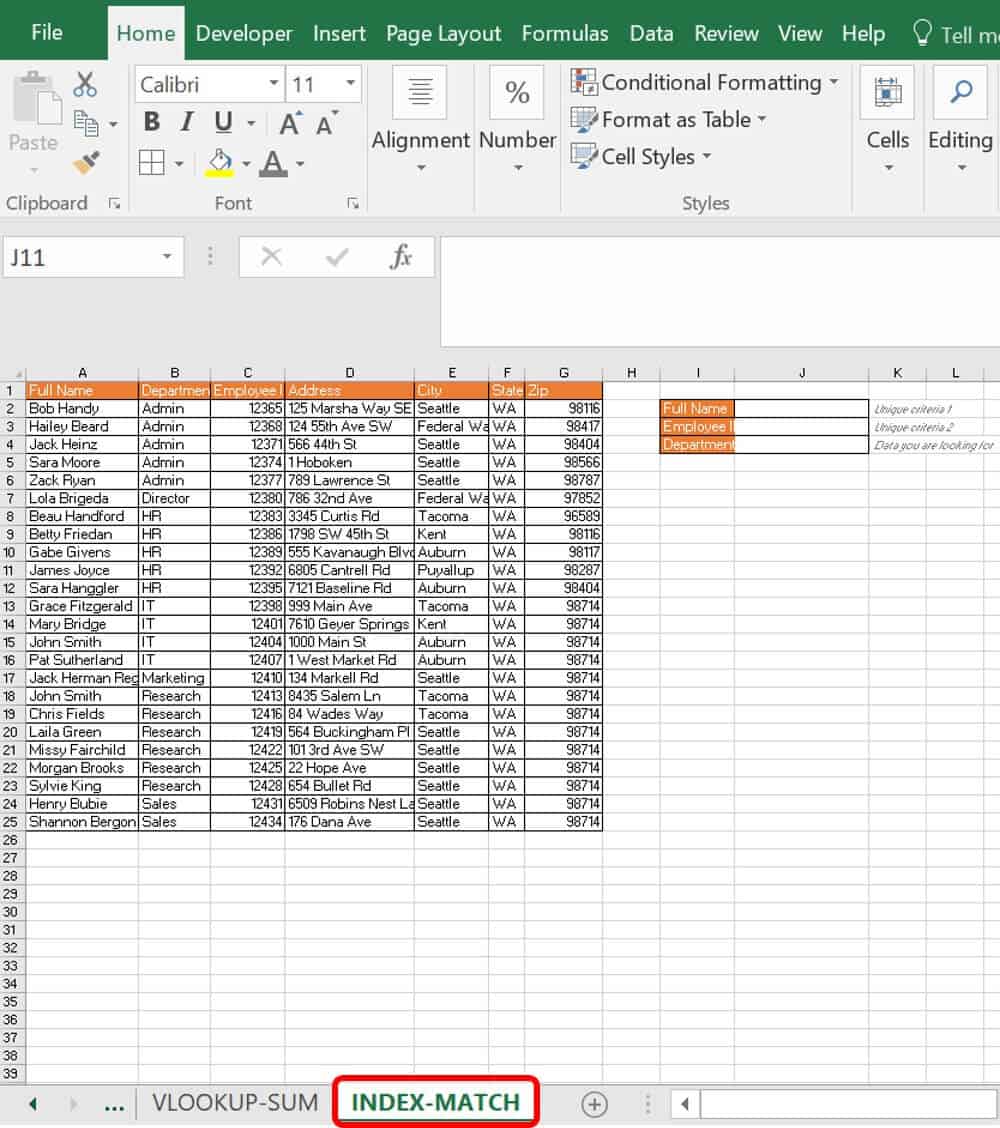1000x1128 pixels.
Task: Open Conditional Formatting menu
Action: tap(704, 82)
